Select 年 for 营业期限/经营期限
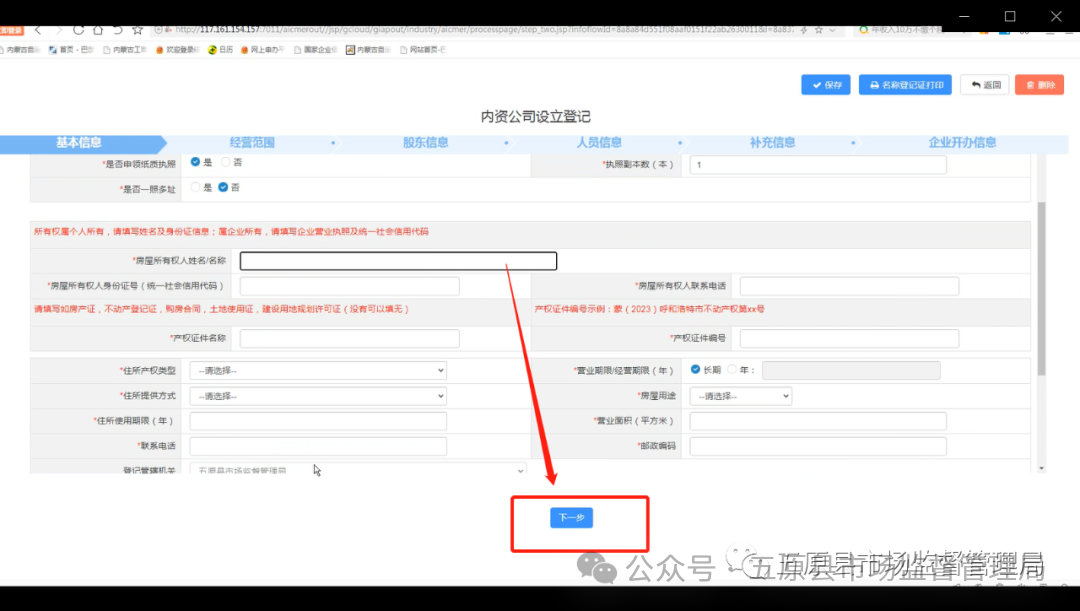Viewport: 1080px width, 611px height. [731, 369]
